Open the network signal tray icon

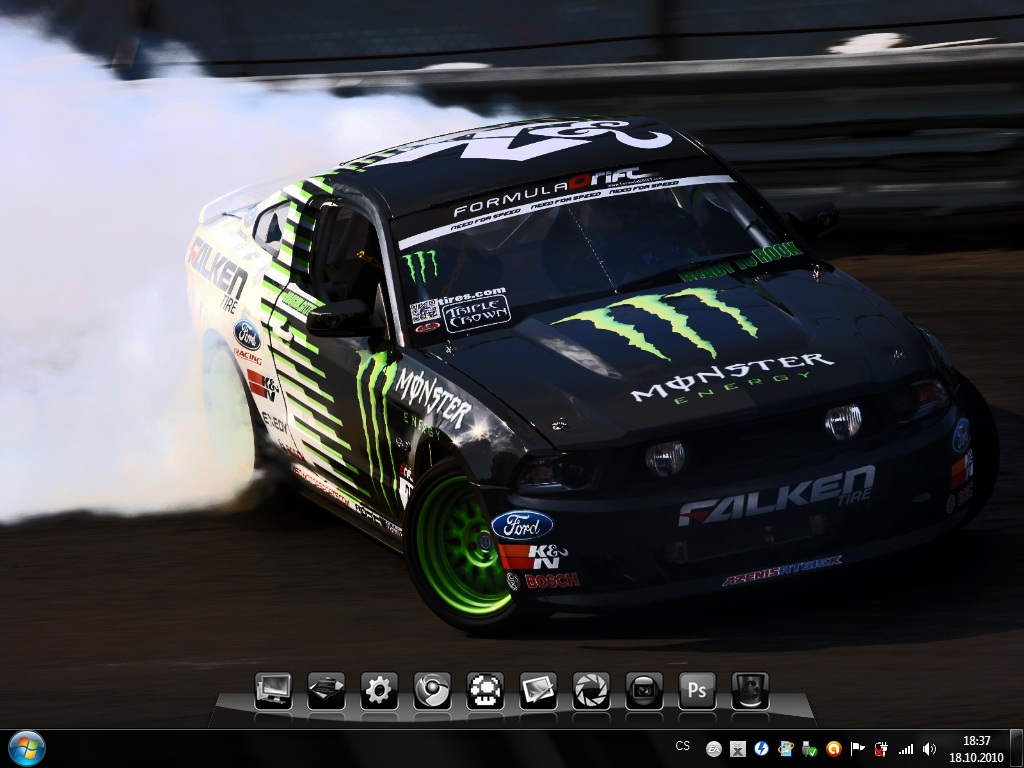pyautogui.click(x=906, y=749)
